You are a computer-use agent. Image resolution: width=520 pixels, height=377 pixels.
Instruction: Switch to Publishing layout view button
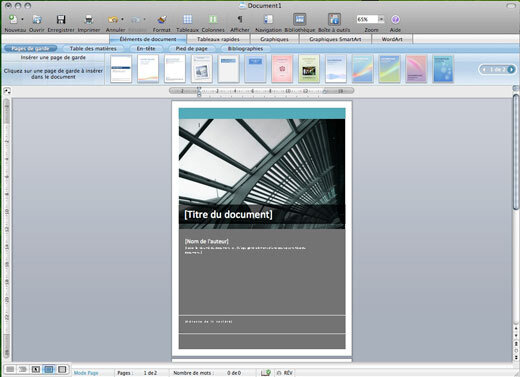[36, 369]
